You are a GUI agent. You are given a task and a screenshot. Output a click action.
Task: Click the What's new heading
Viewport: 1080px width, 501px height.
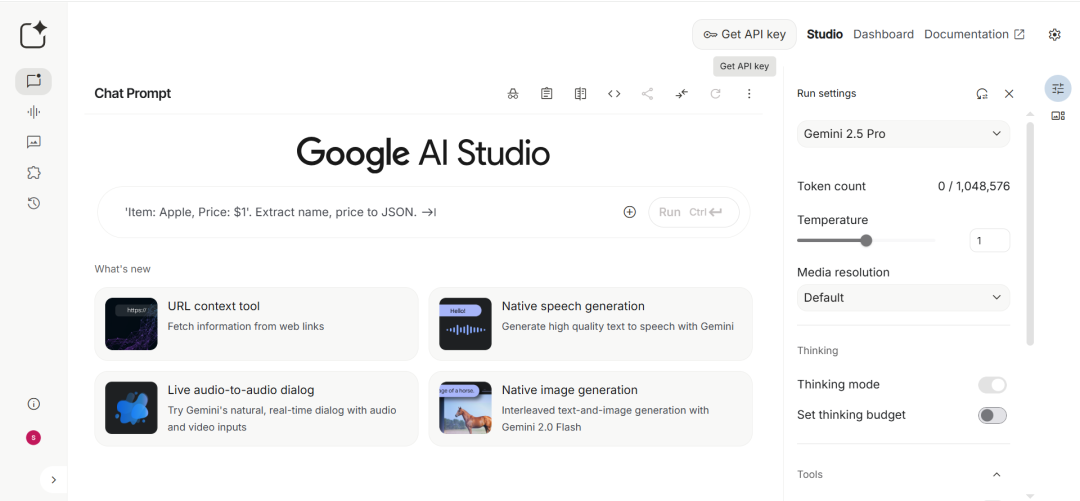[x=123, y=269]
